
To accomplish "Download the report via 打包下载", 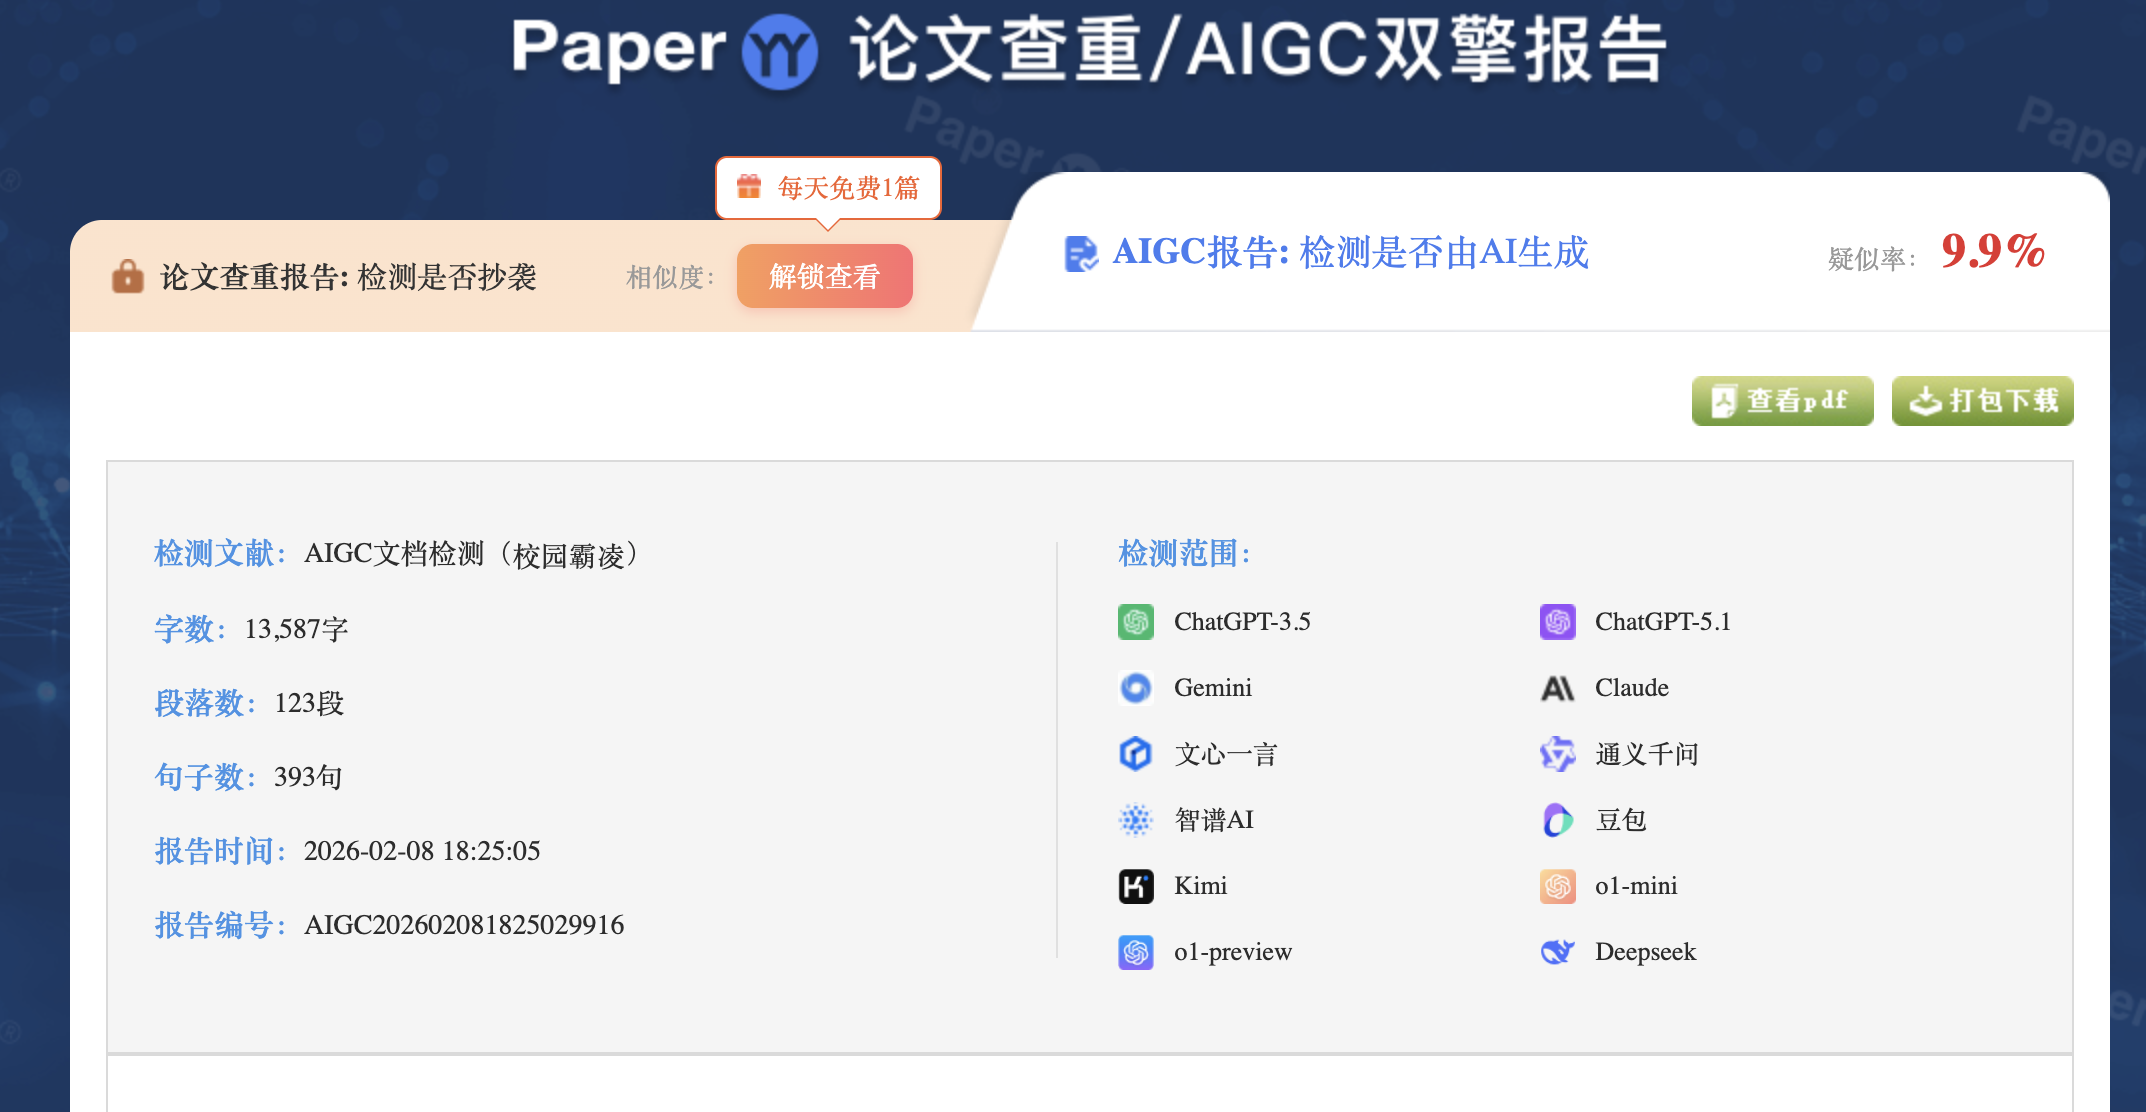I will click(1981, 400).
